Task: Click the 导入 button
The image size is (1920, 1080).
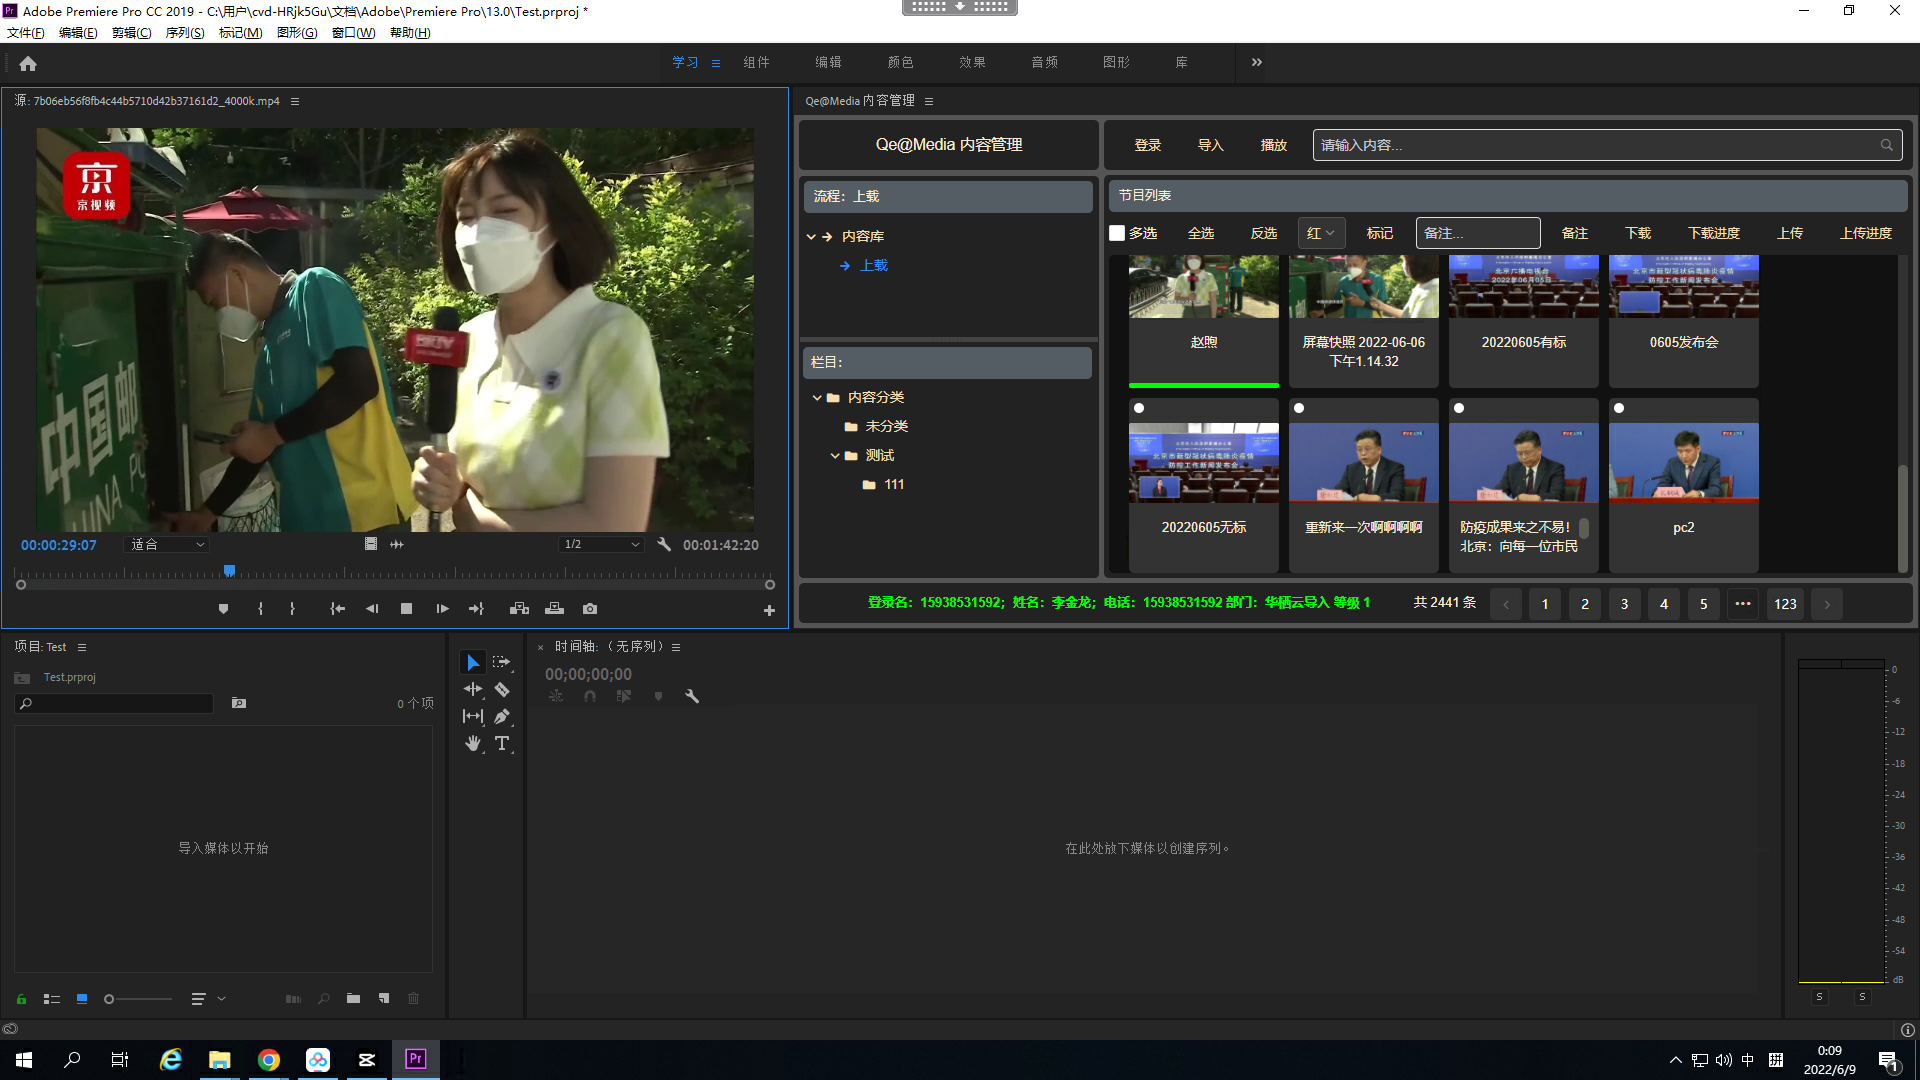Action: [1211, 145]
